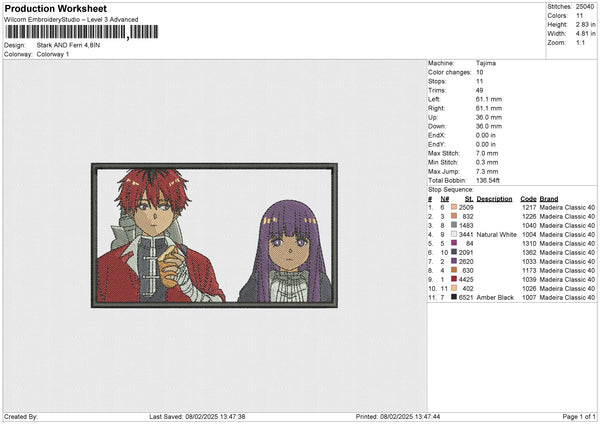Click the 'Last Saved: 08/02/2025 13:47:38' text

(x=197, y=416)
